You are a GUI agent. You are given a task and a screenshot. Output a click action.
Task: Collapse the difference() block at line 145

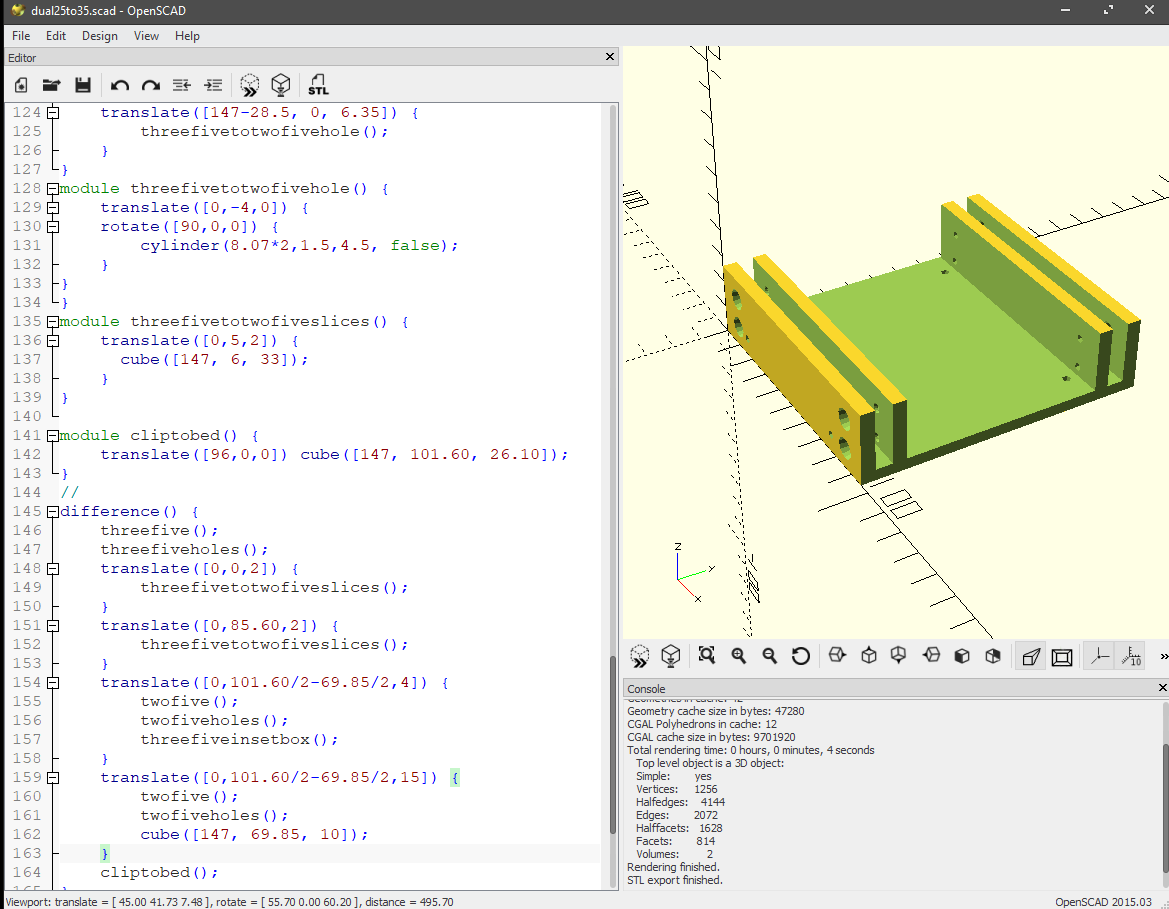click(x=52, y=512)
